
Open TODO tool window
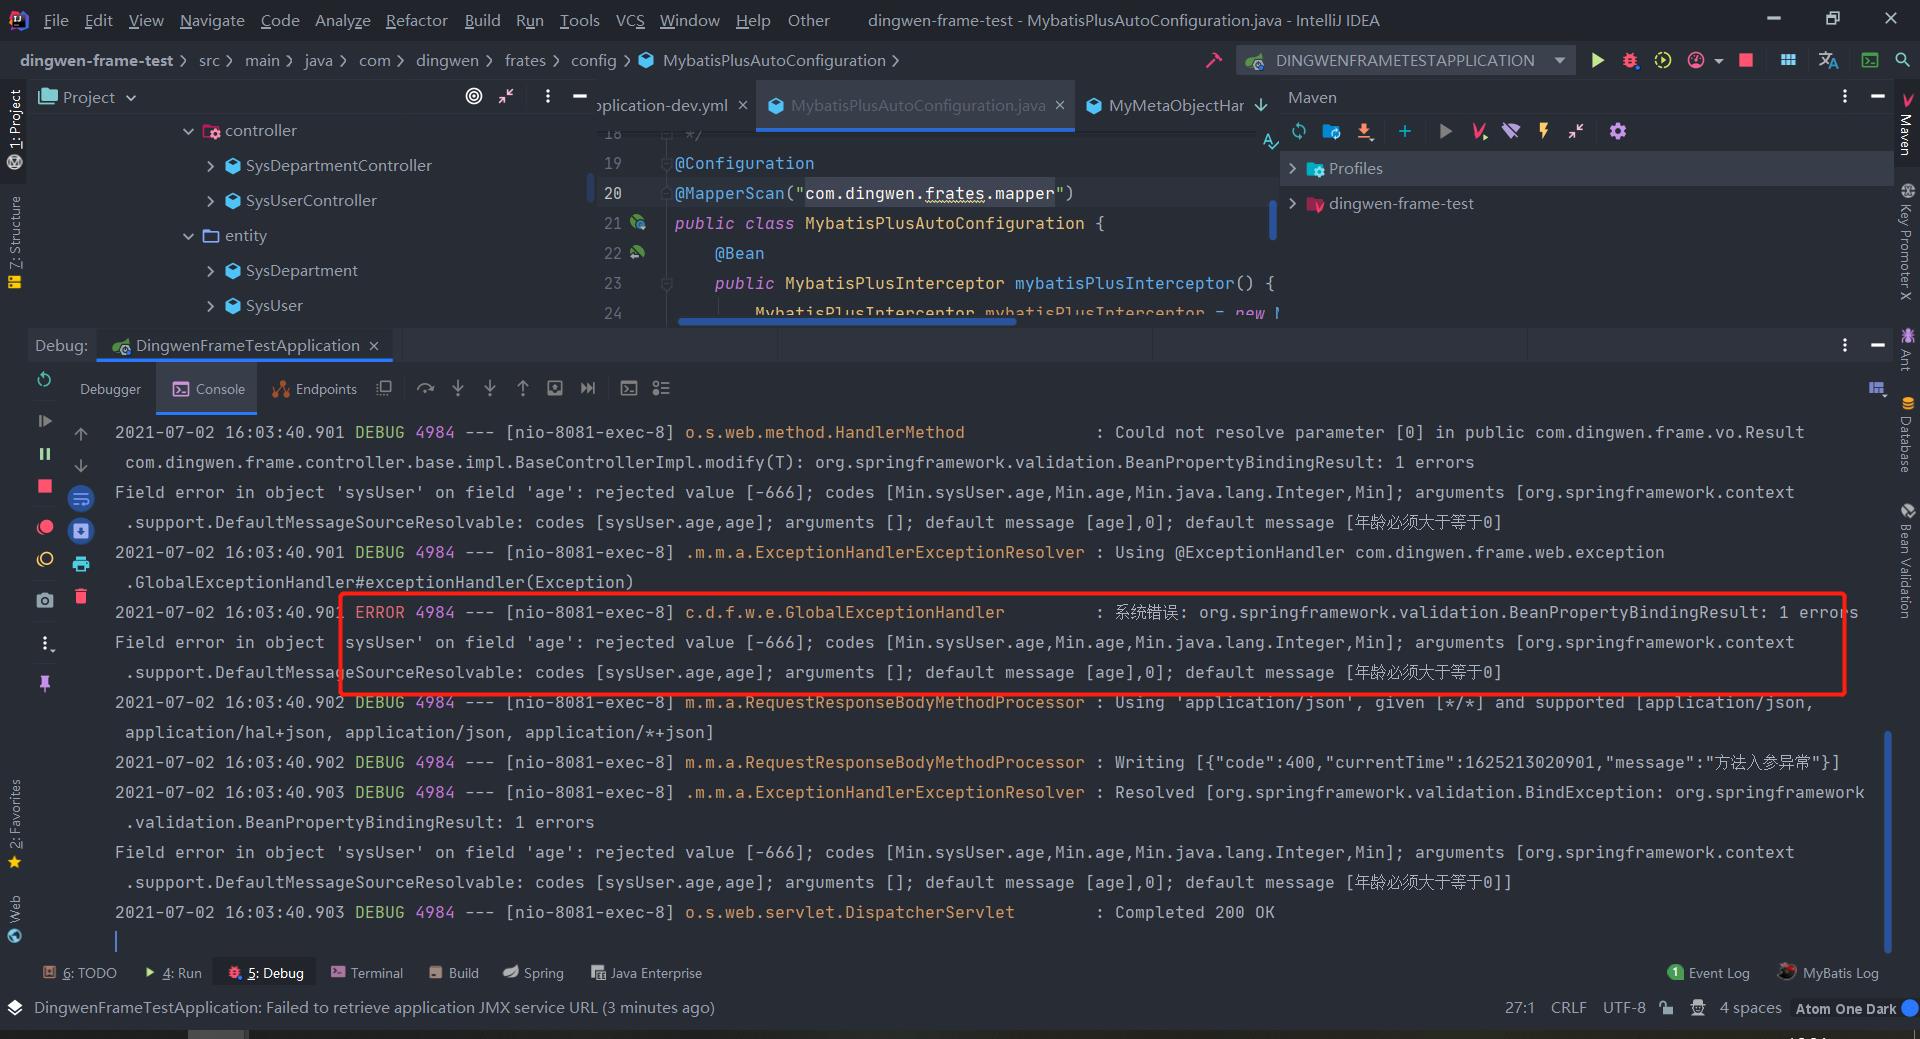(79, 973)
